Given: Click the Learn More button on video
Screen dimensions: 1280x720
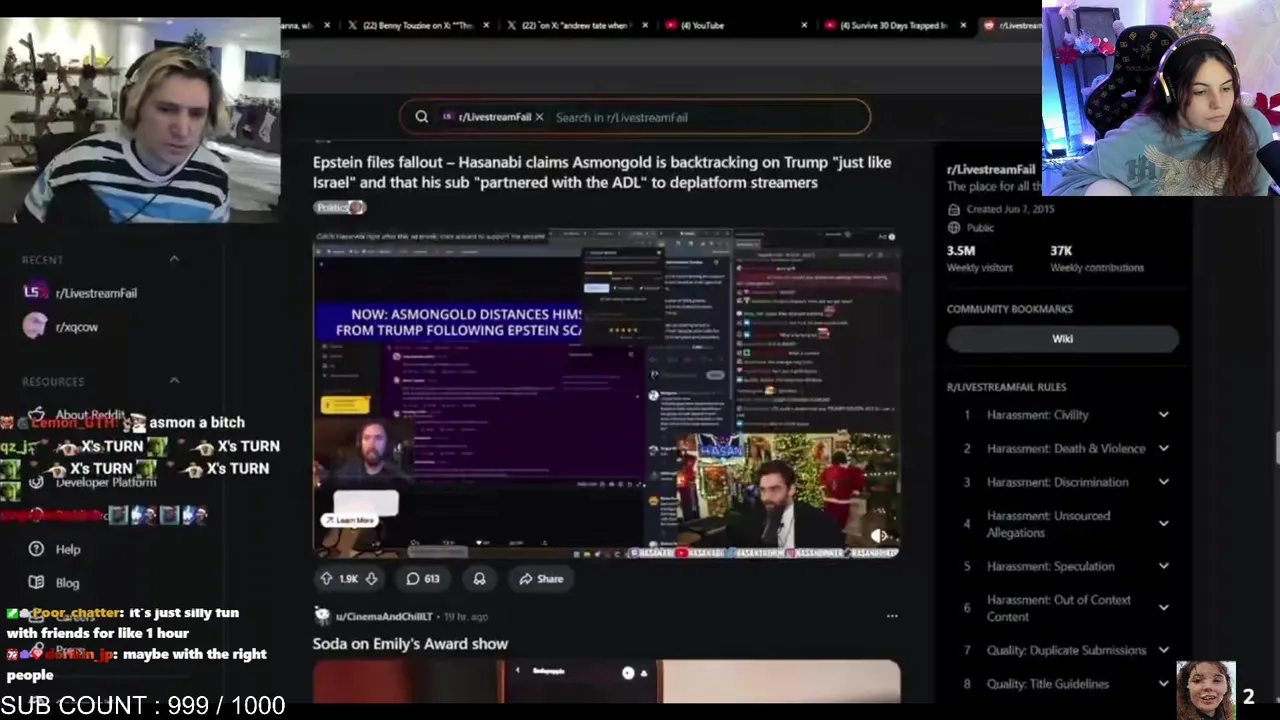Looking at the screenshot, I should [349, 520].
